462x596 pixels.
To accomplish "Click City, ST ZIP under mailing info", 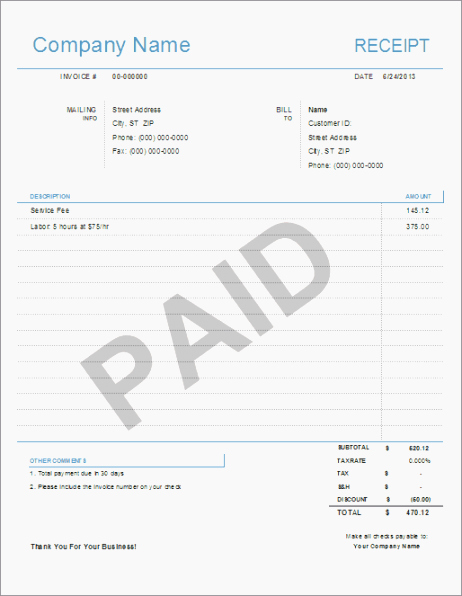I will [x=133, y=124].
